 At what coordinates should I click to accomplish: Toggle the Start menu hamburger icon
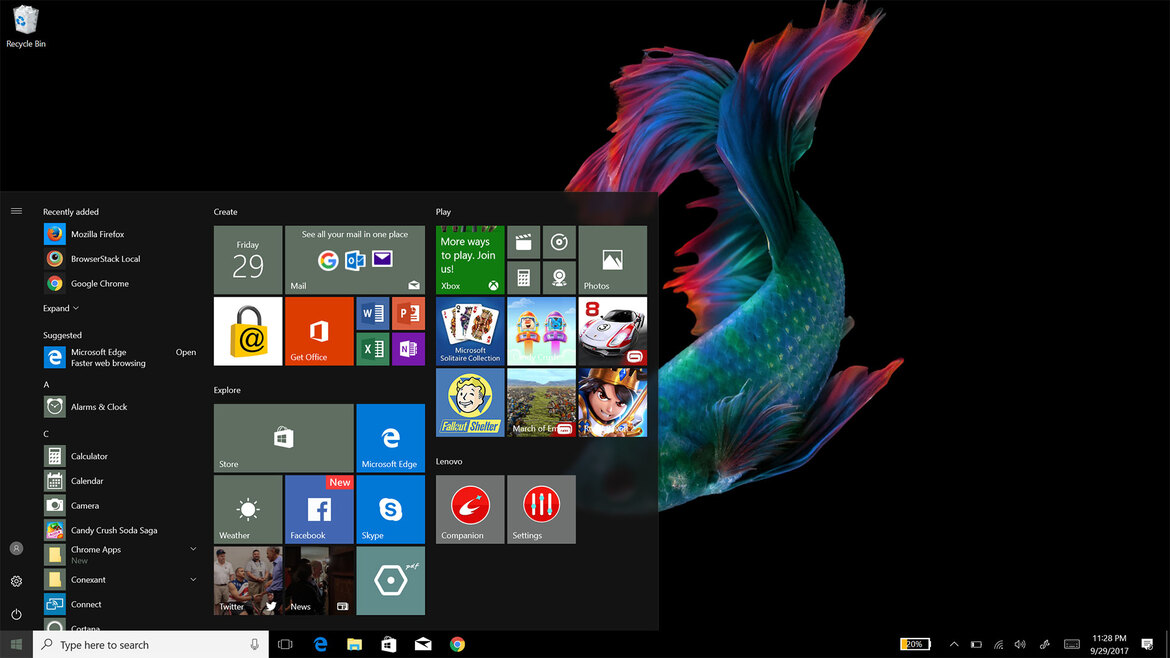click(16, 211)
